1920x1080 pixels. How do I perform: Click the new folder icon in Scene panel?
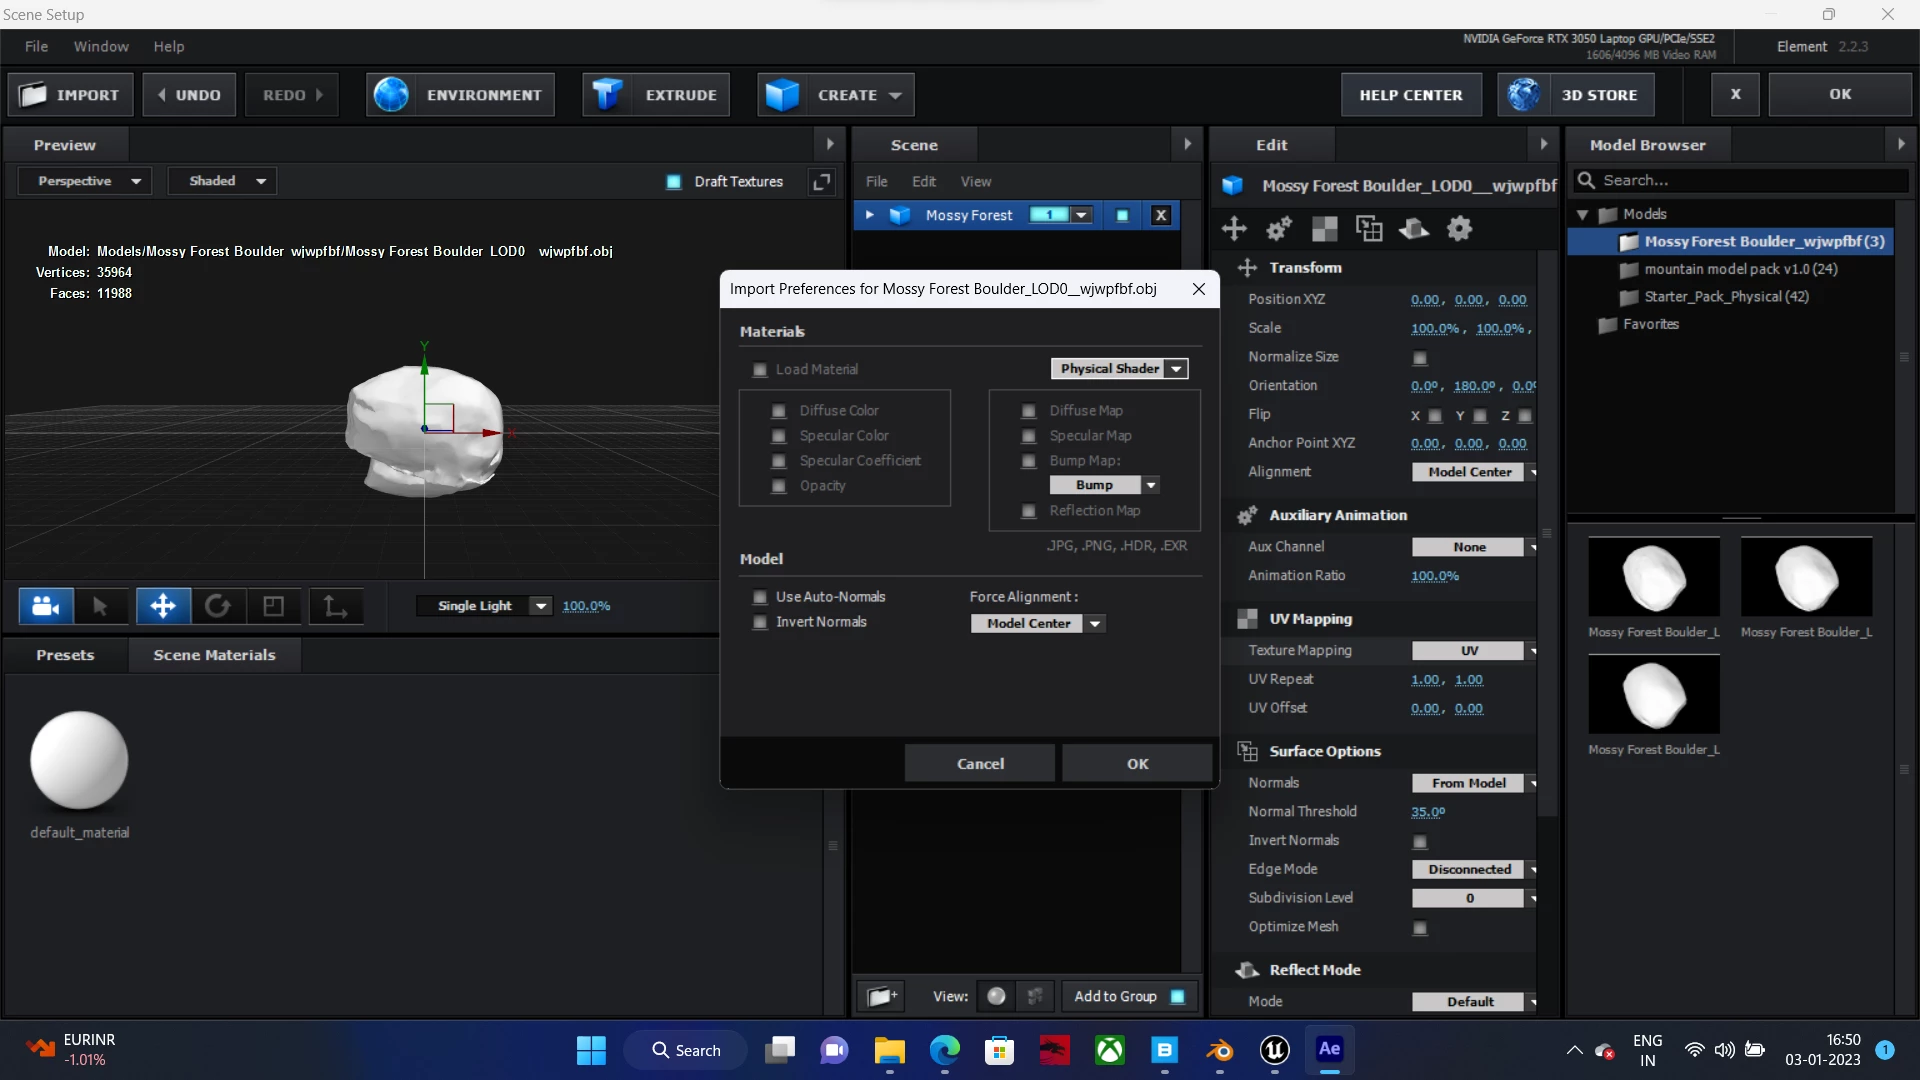(881, 996)
